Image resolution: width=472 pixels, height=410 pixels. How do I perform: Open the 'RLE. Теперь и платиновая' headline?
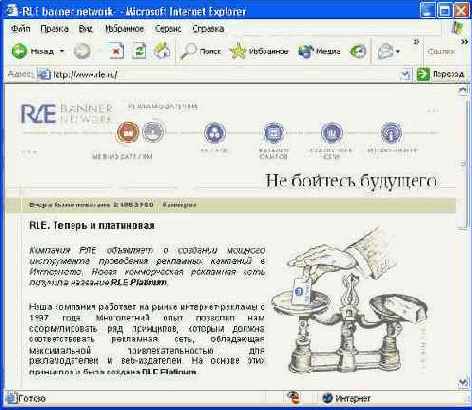pos(92,226)
